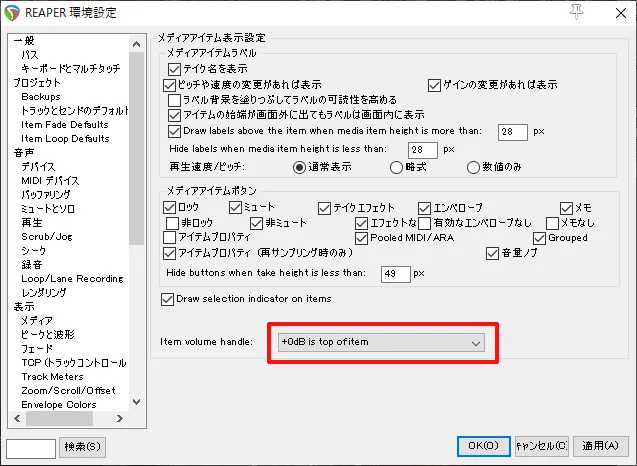Close the REAPER preferences window
The image size is (637, 466).
tap(611, 13)
